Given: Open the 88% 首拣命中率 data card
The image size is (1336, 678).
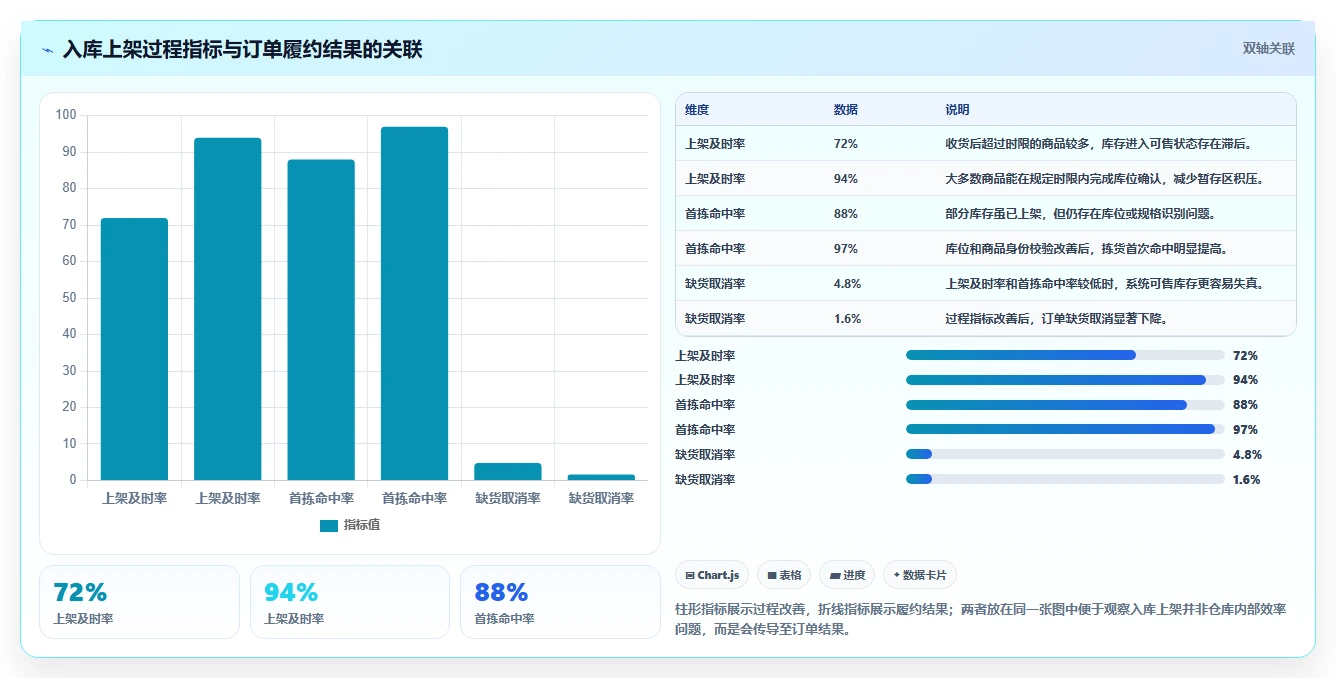Looking at the screenshot, I should 560,602.
